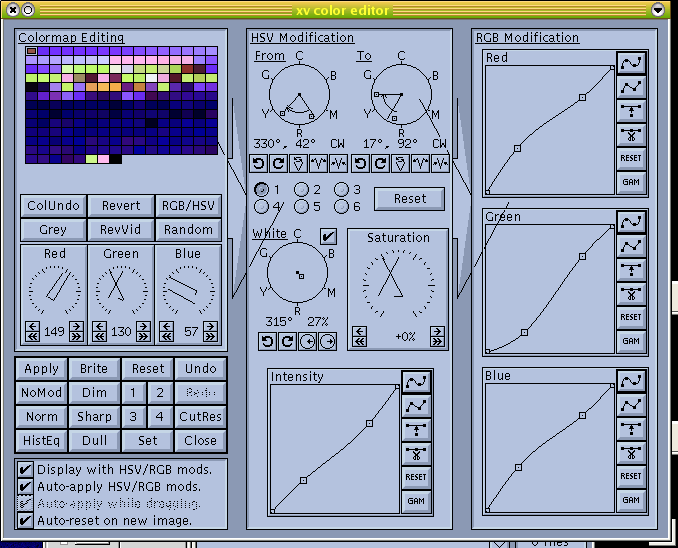The image size is (678, 548).
Task: Rotate From hue range clockwise
Action: point(278,163)
